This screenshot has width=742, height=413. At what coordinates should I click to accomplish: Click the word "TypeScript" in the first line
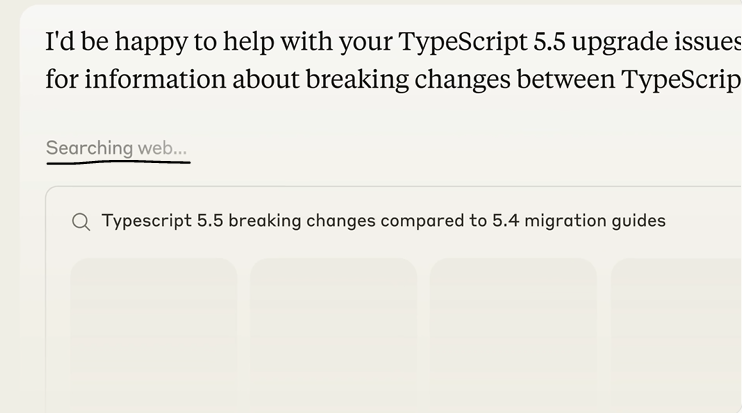pyautogui.click(x=463, y=42)
